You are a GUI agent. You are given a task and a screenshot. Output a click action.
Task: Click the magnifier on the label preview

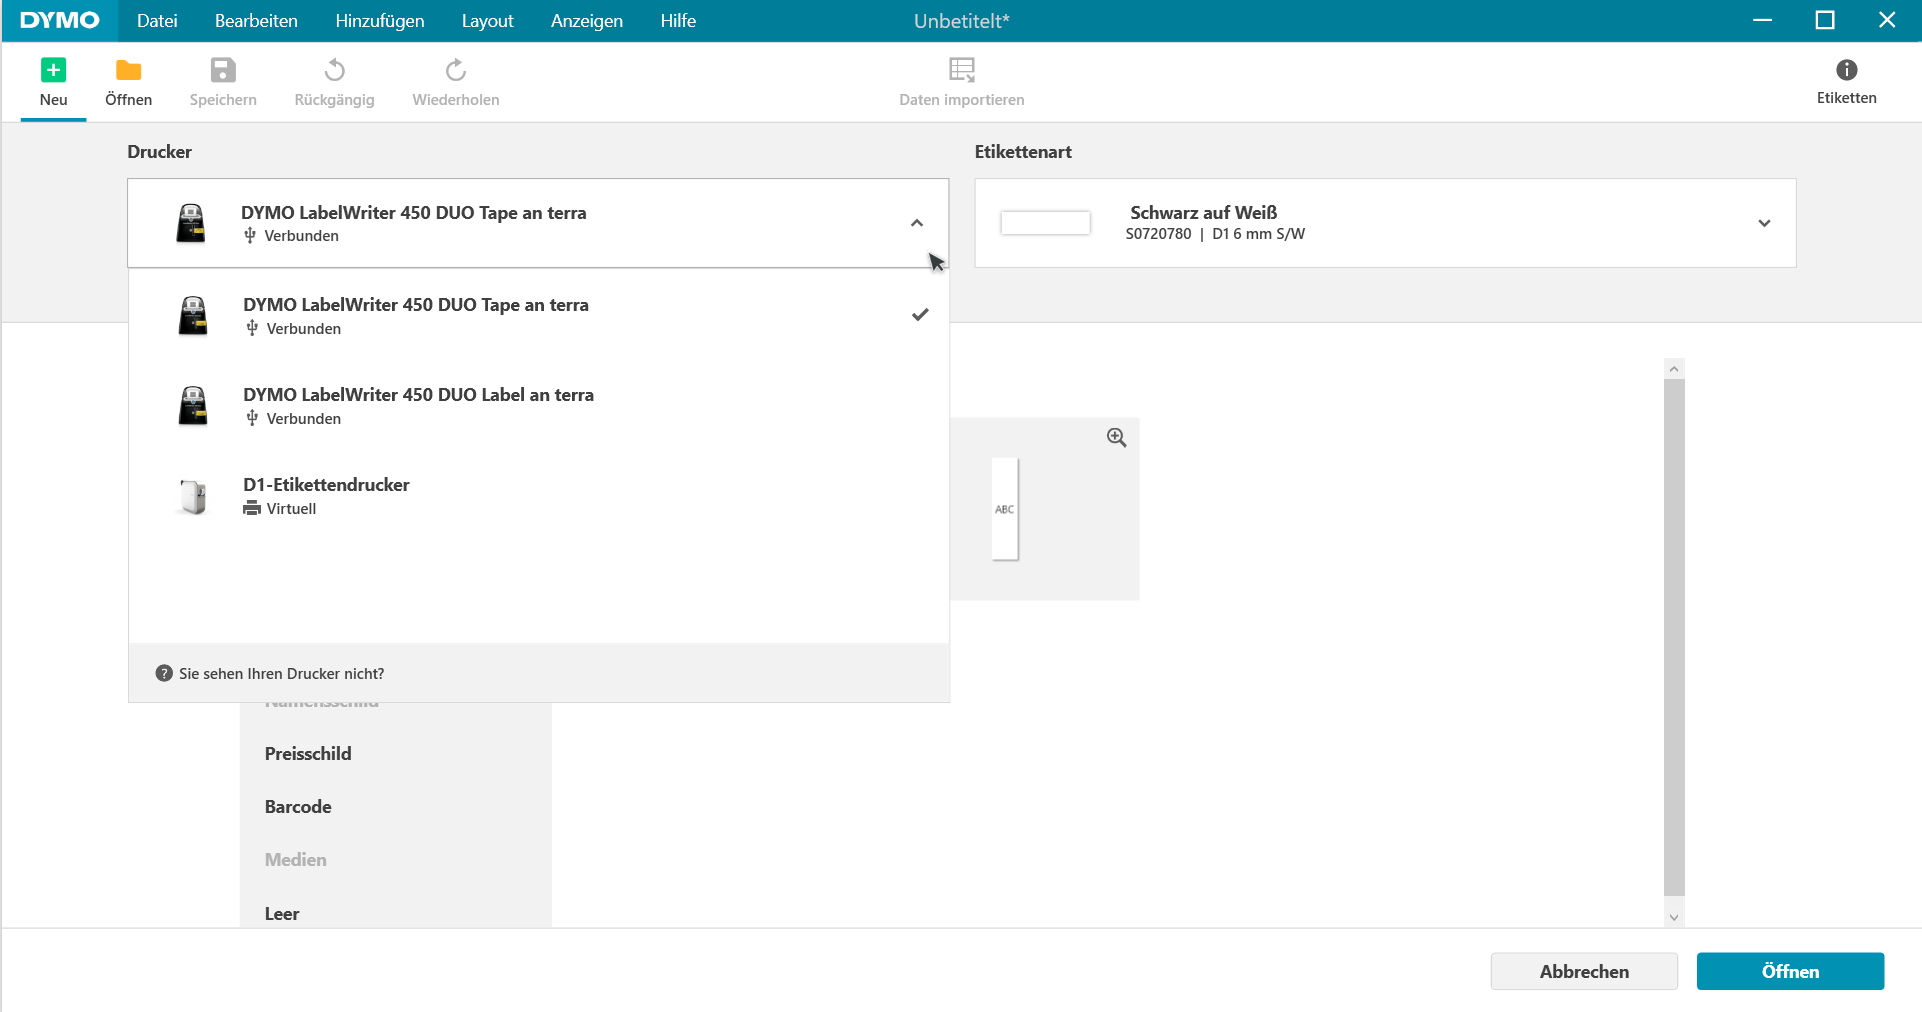coord(1116,437)
